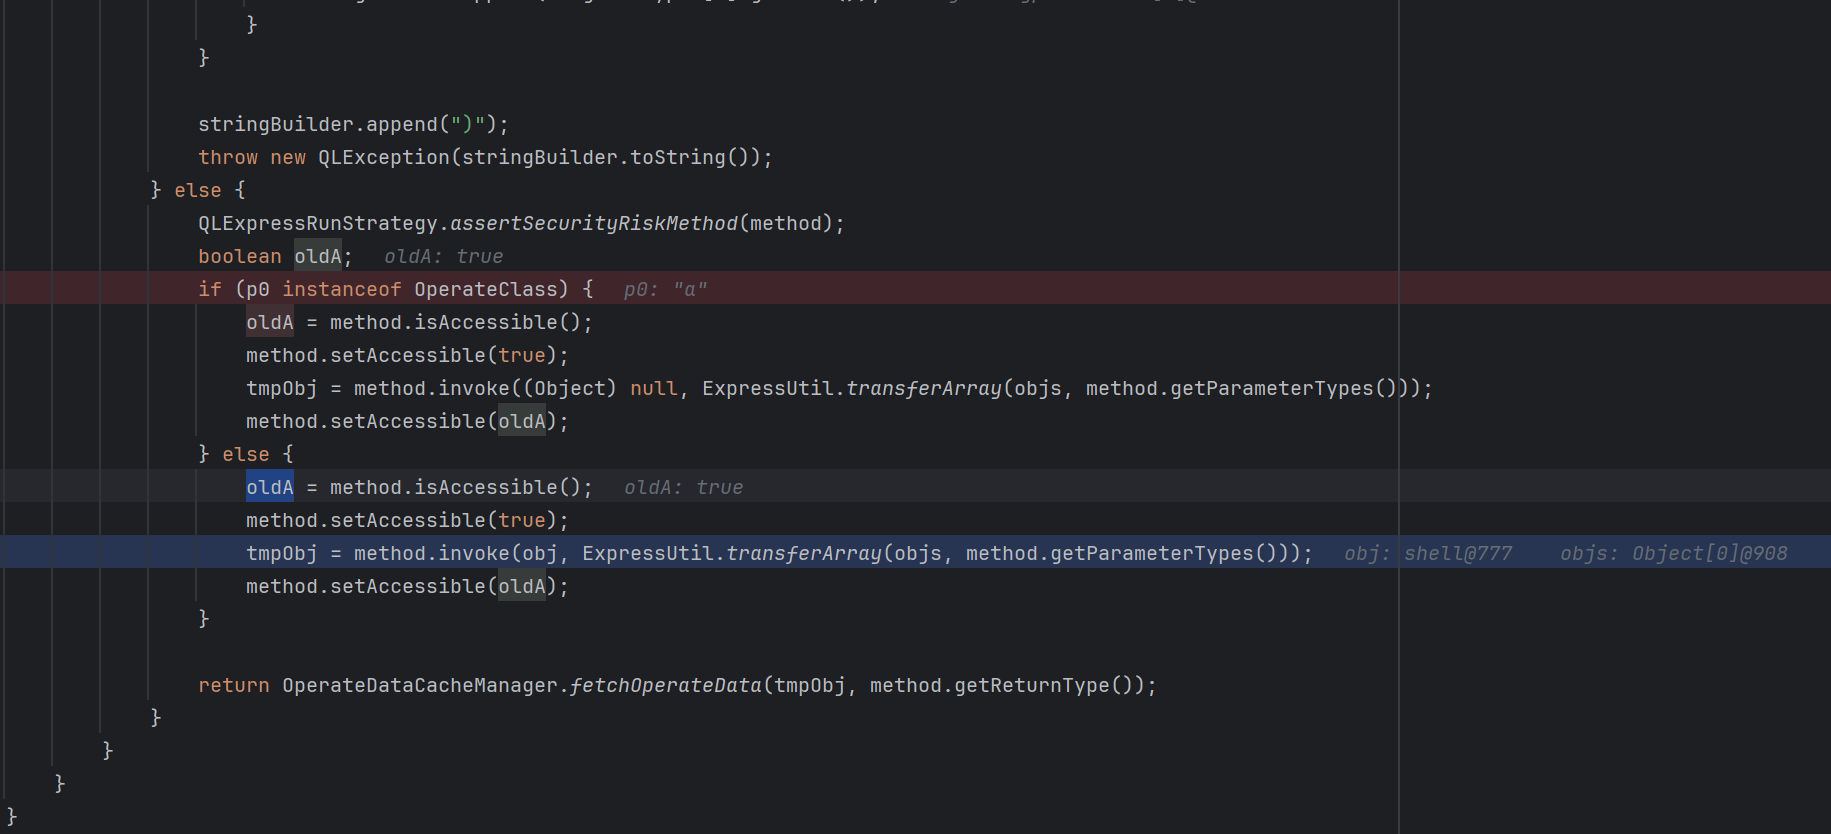Click inline hint 'p0: "a"'

click(665, 289)
